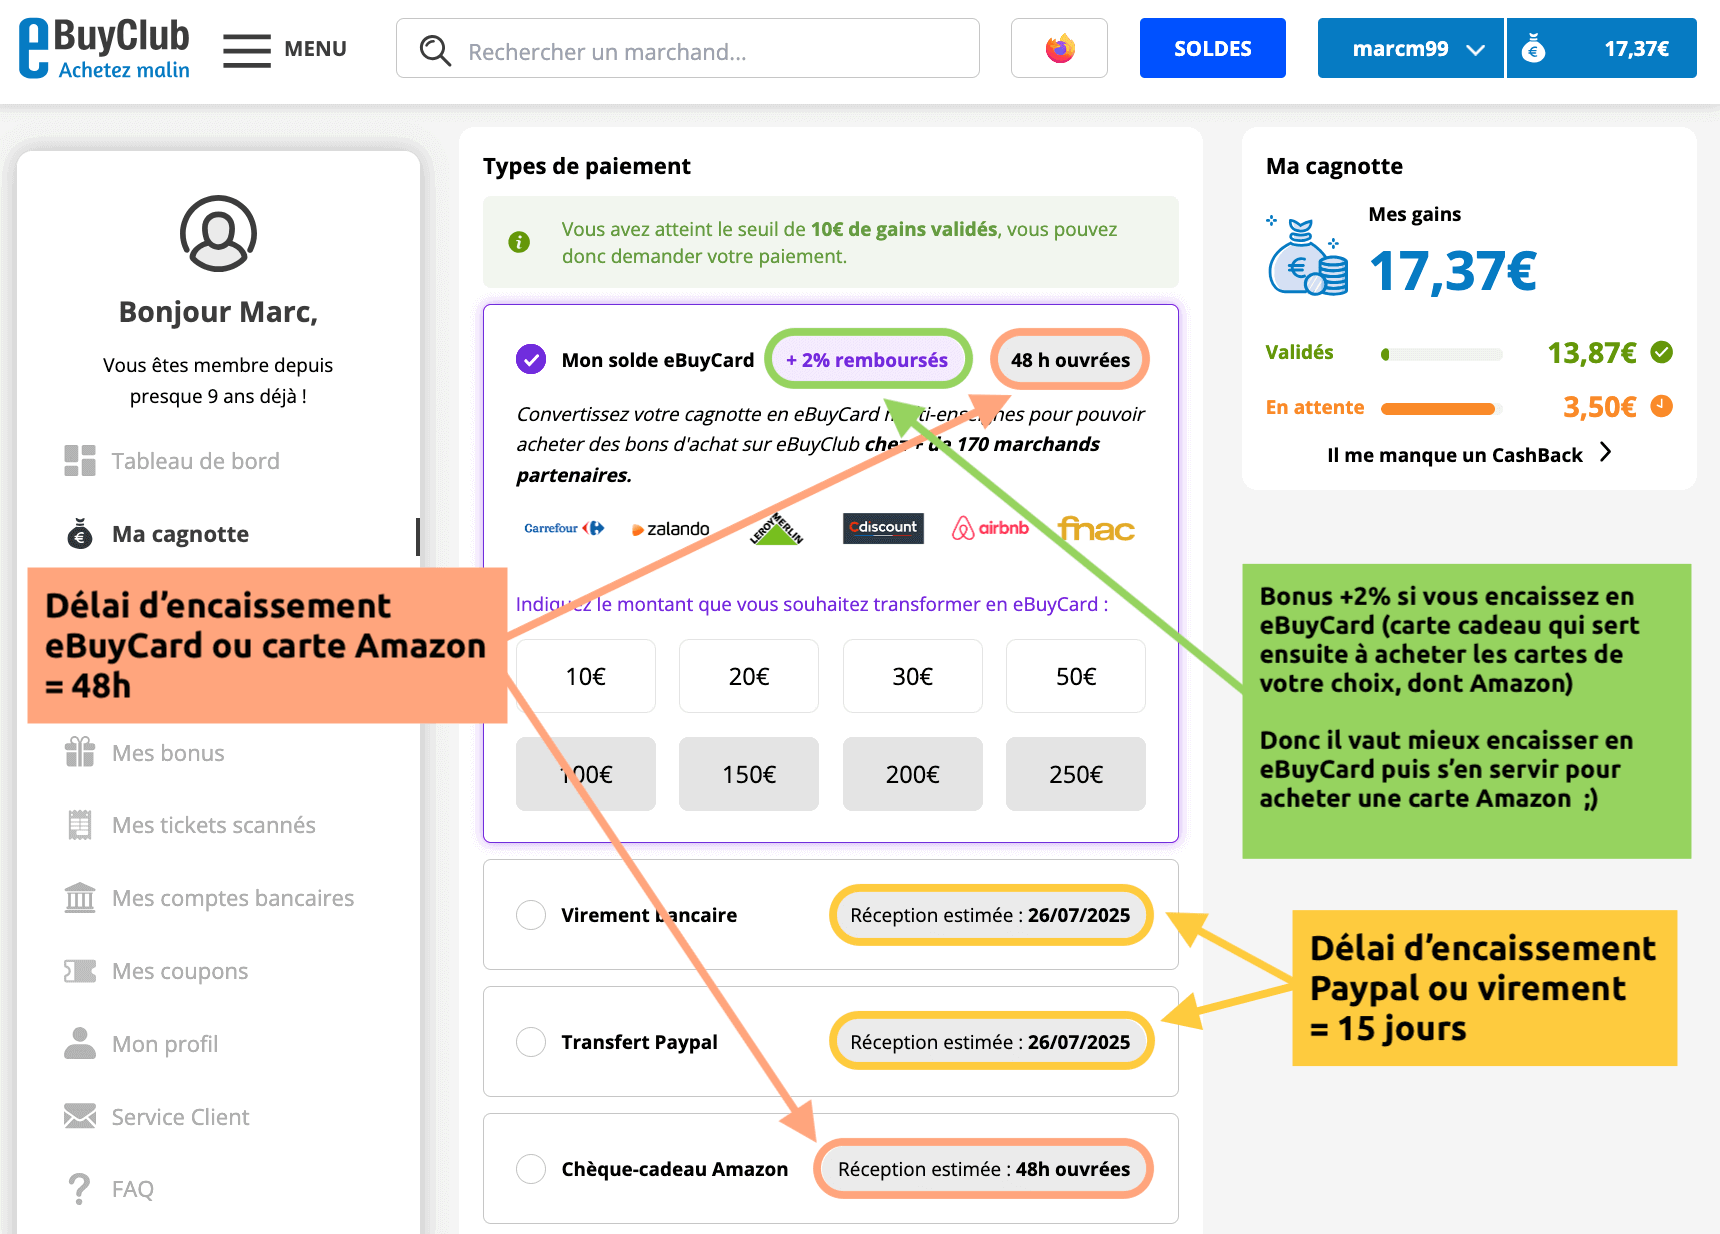Open Mes coupons page
This screenshot has height=1234, width=1720.
[x=180, y=971]
